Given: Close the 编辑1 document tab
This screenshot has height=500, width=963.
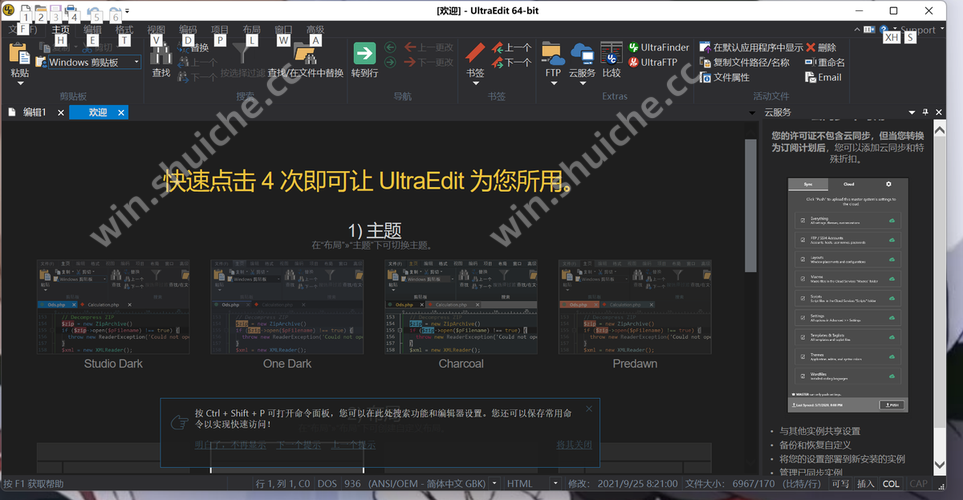Looking at the screenshot, I should pos(61,112).
